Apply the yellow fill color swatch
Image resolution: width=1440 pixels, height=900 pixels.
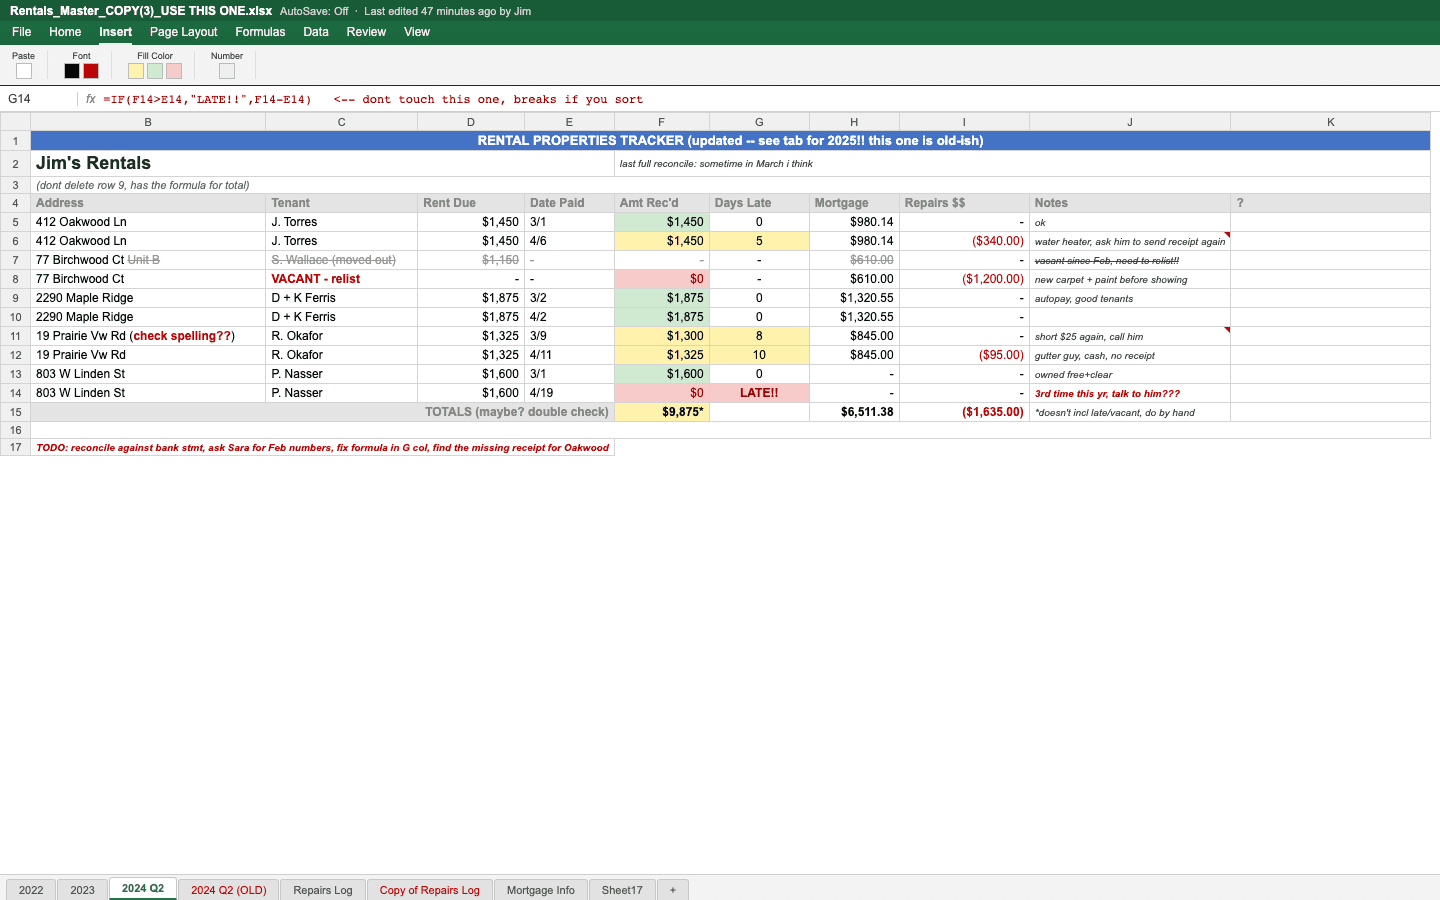click(136, 71)
